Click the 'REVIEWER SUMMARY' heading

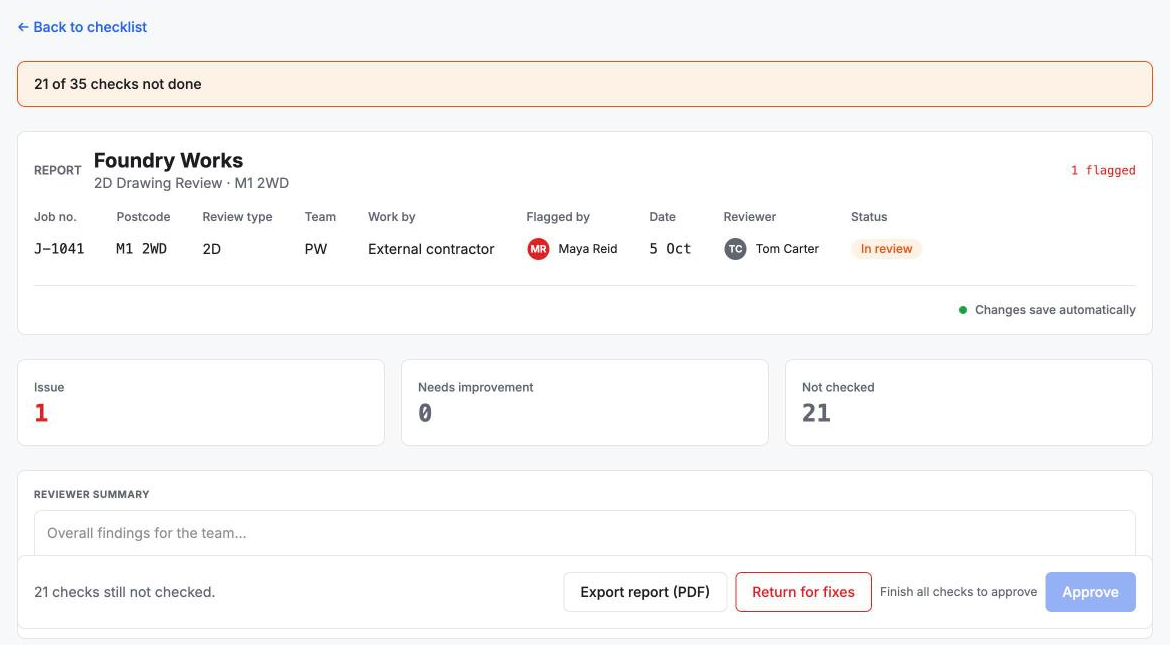click(x=92, y=494)
